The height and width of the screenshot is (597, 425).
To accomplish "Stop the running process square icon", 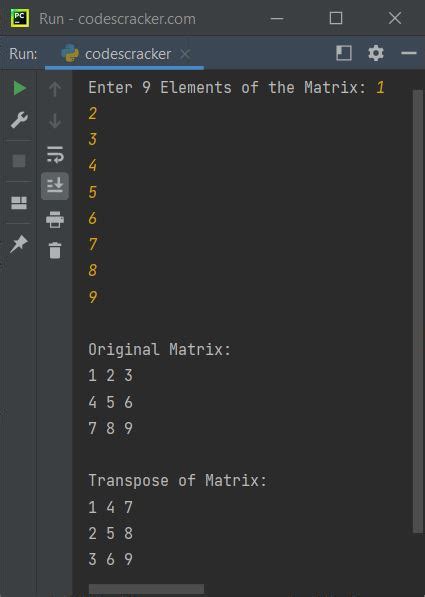I will click(19, 161).
